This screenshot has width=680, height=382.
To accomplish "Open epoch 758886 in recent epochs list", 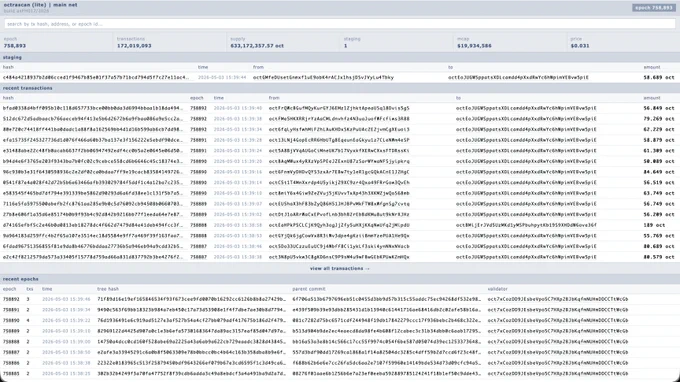I will pos(11,363).
